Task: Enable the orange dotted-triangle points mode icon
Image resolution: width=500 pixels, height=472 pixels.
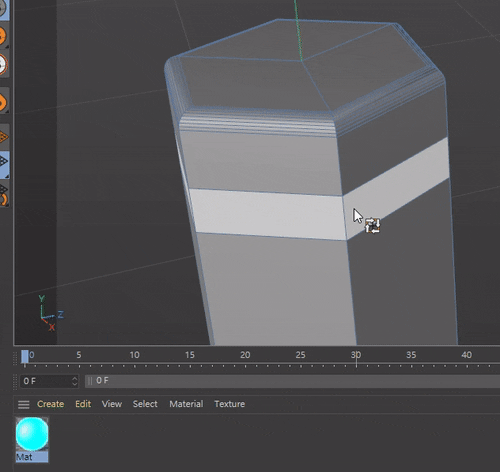Action: [x=3, y=137]
